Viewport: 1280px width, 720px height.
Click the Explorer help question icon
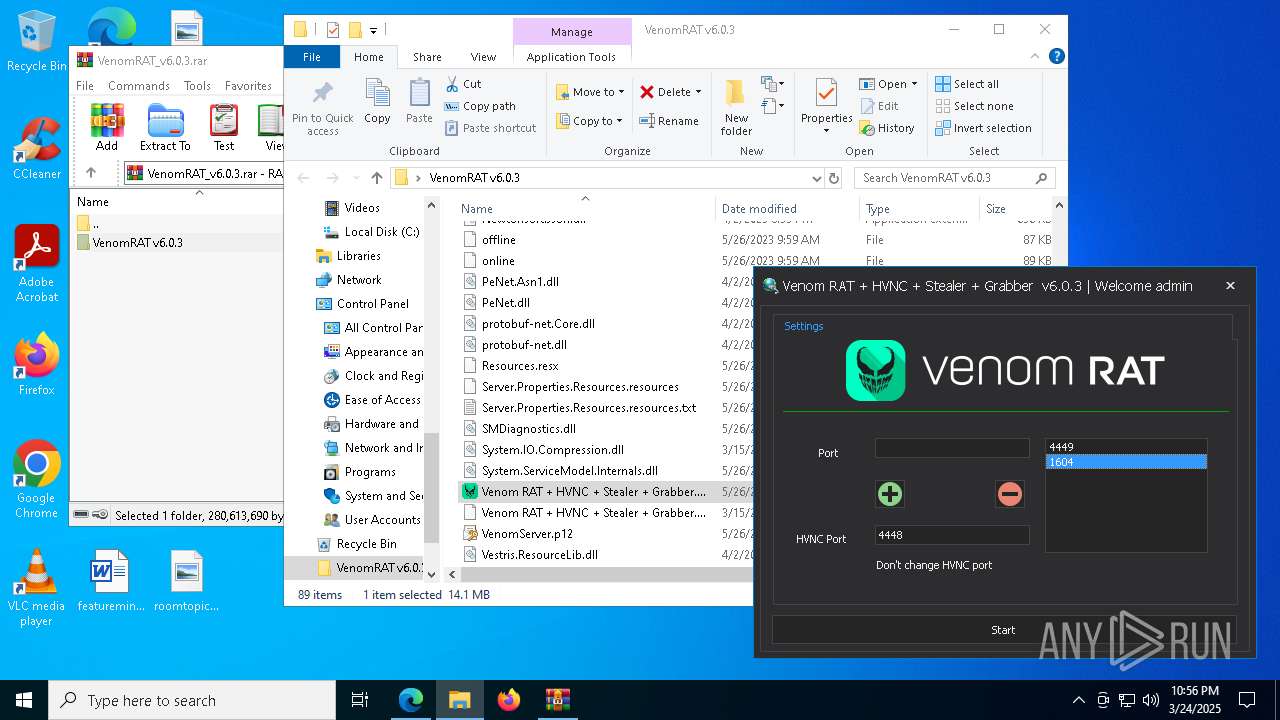[1057, 57]
